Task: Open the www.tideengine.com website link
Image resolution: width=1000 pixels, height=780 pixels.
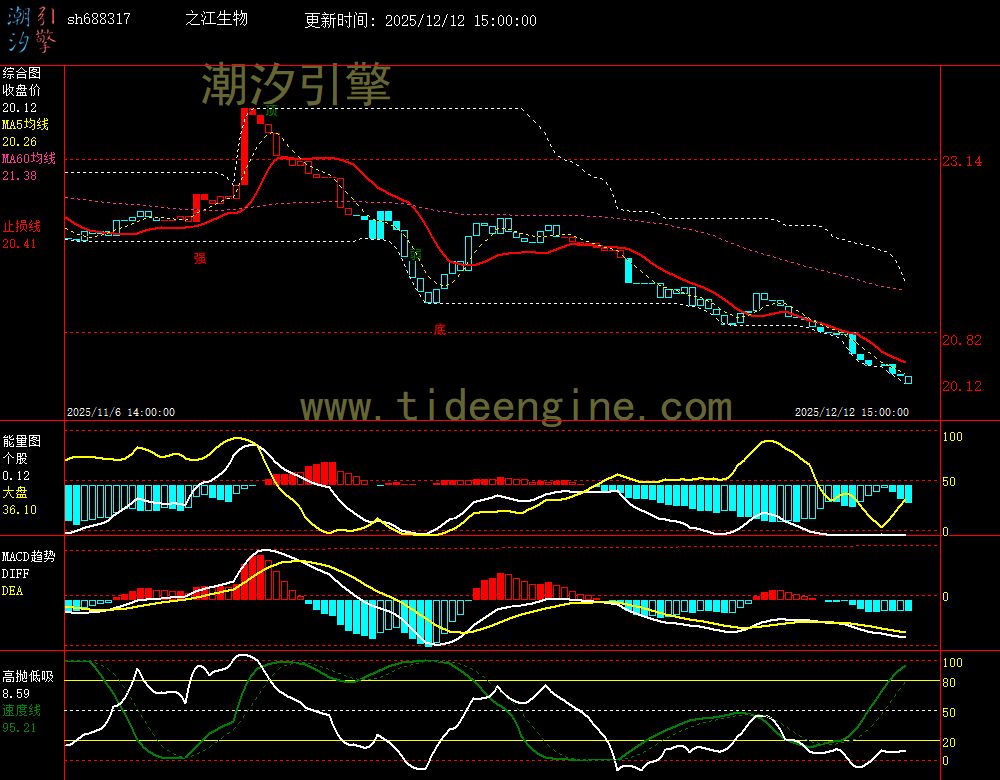Action: click(516, 407)
